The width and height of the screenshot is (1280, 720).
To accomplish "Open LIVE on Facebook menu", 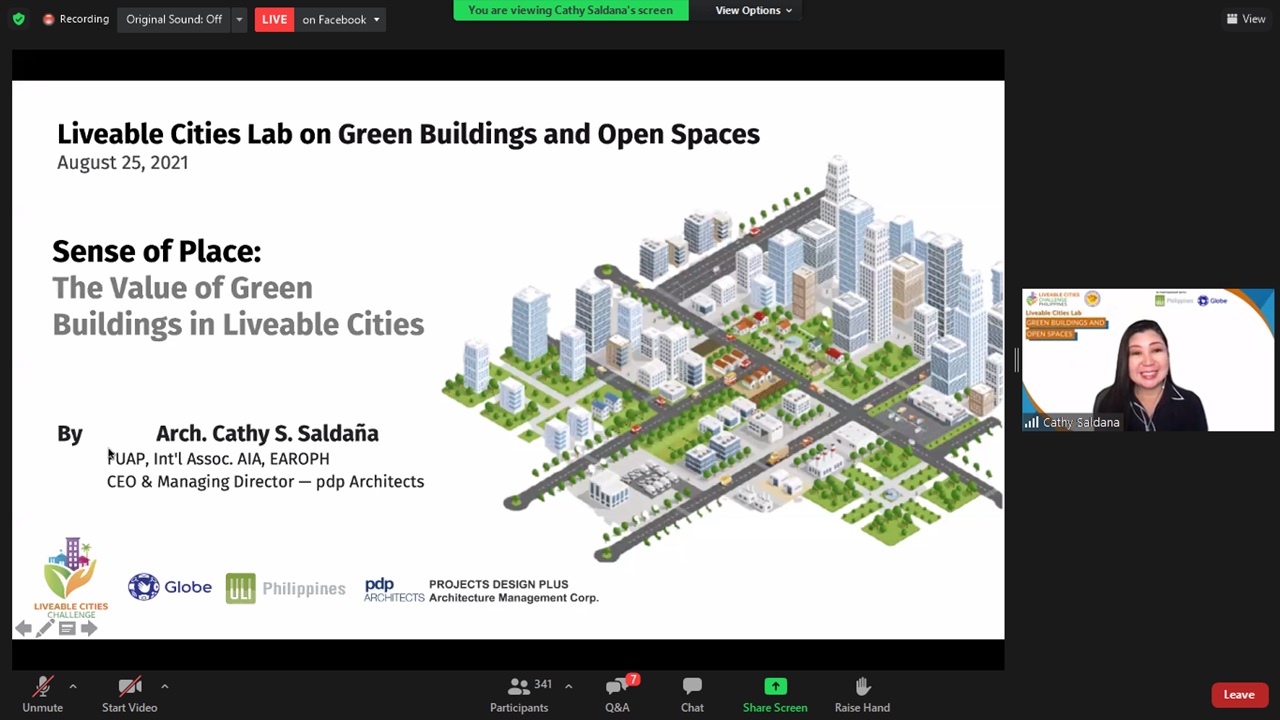I will [320, 19].
